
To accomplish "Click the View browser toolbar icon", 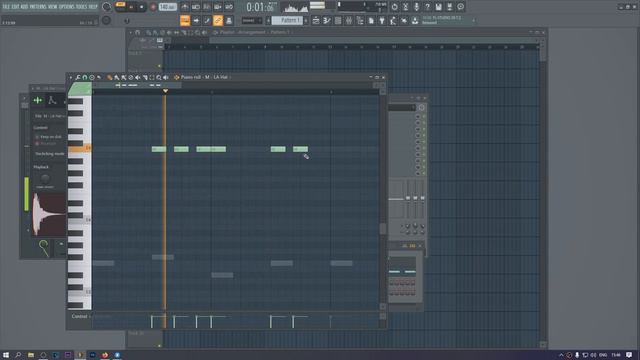I will point(360,20).
